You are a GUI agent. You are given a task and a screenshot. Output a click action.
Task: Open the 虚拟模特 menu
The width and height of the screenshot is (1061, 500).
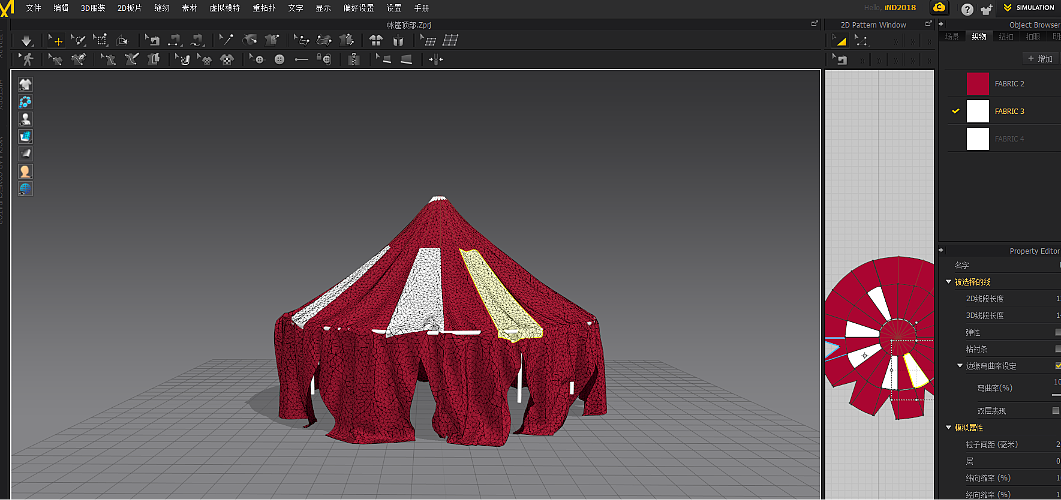click(225, 9)
